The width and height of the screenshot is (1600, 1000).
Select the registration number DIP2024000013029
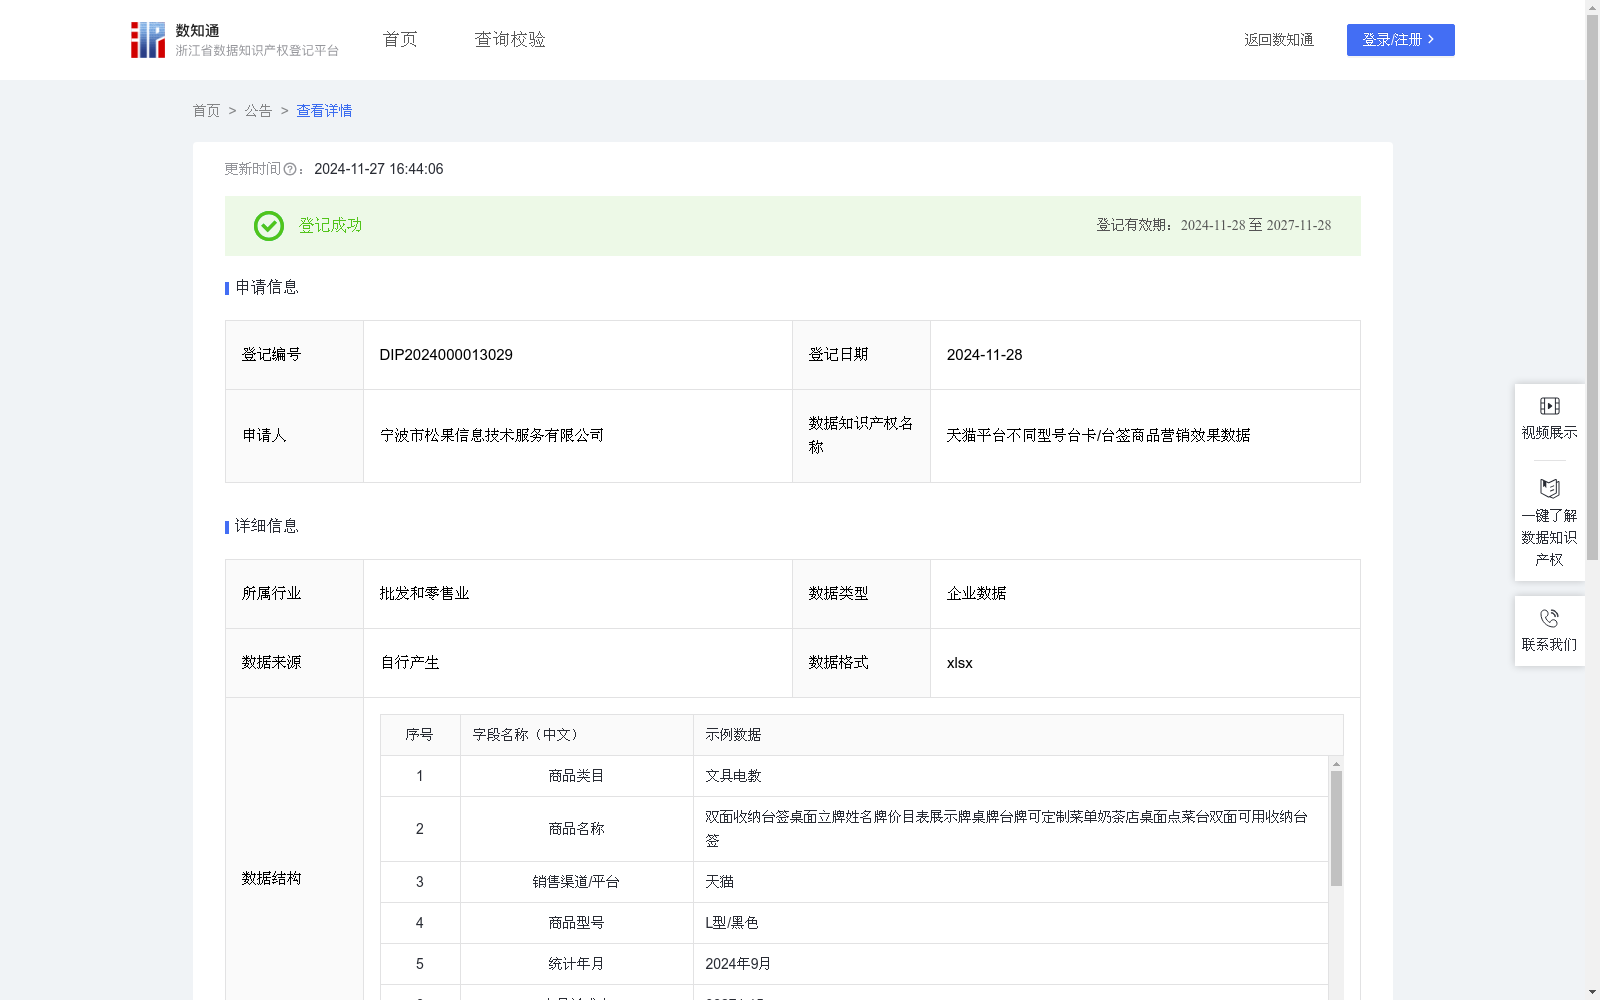pyautogui.click(x=446, y=355)
